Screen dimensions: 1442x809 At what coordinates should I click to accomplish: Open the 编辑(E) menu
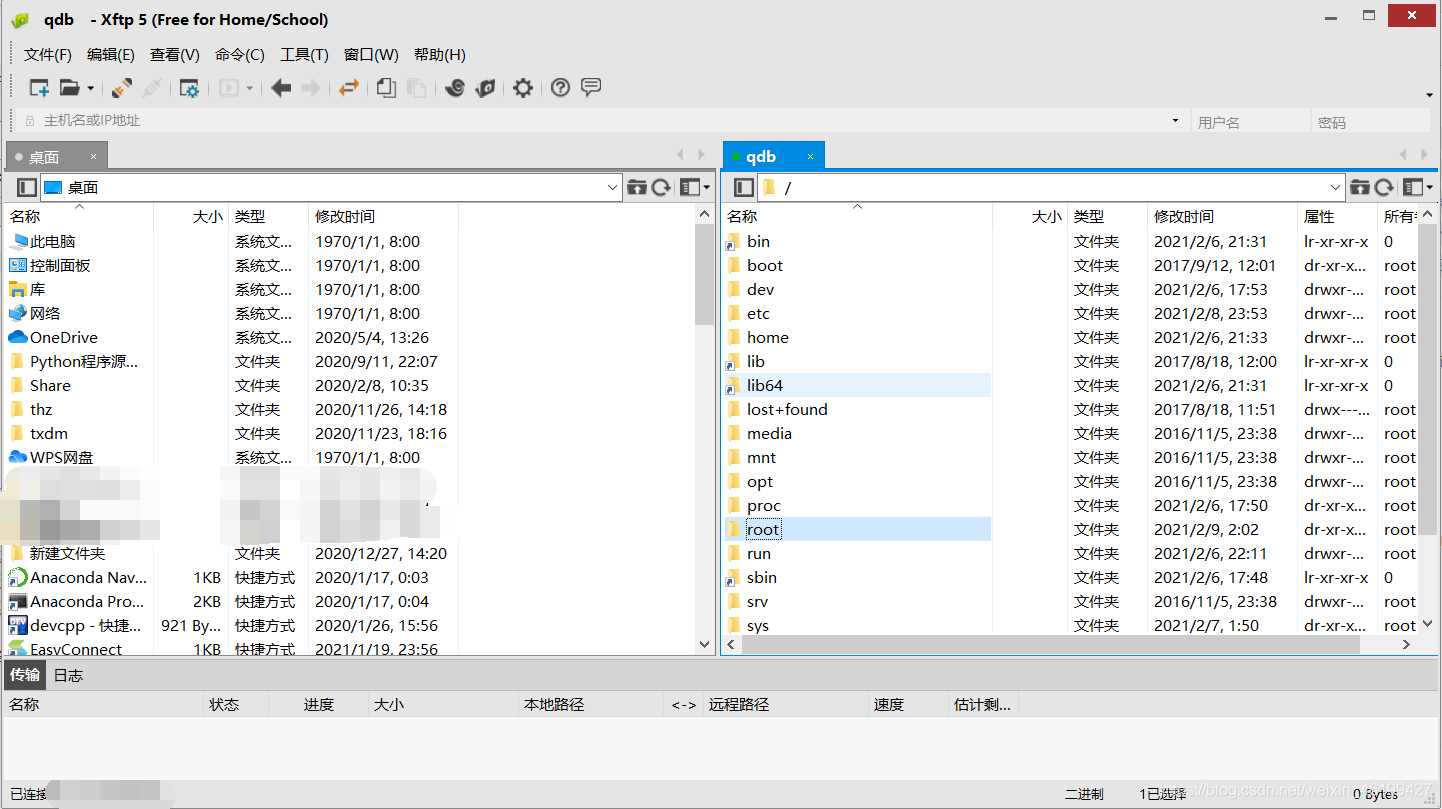coord(111,55)
